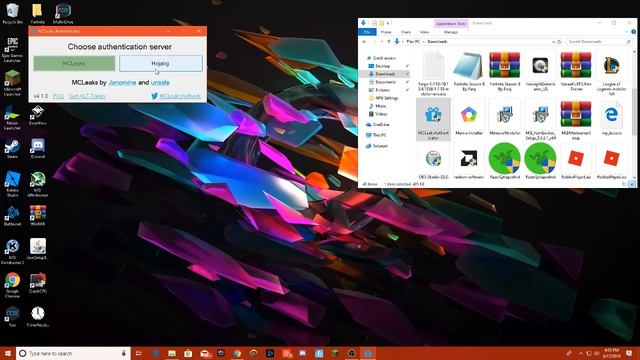Select the KovaaK FPS Aim Trainer archive
Viewport: 640px width, 360px height.
pos(576,71)
